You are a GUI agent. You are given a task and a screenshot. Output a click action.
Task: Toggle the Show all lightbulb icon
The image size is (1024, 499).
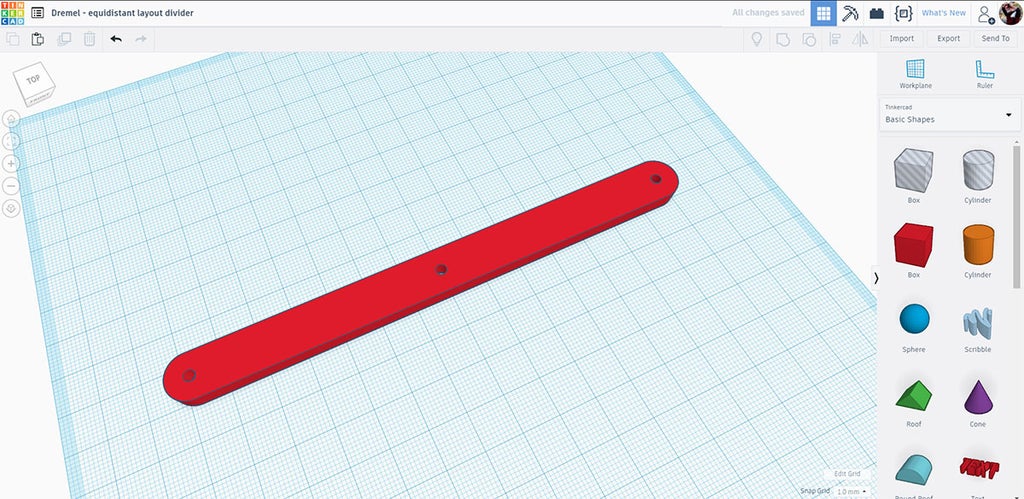point(757,39)
